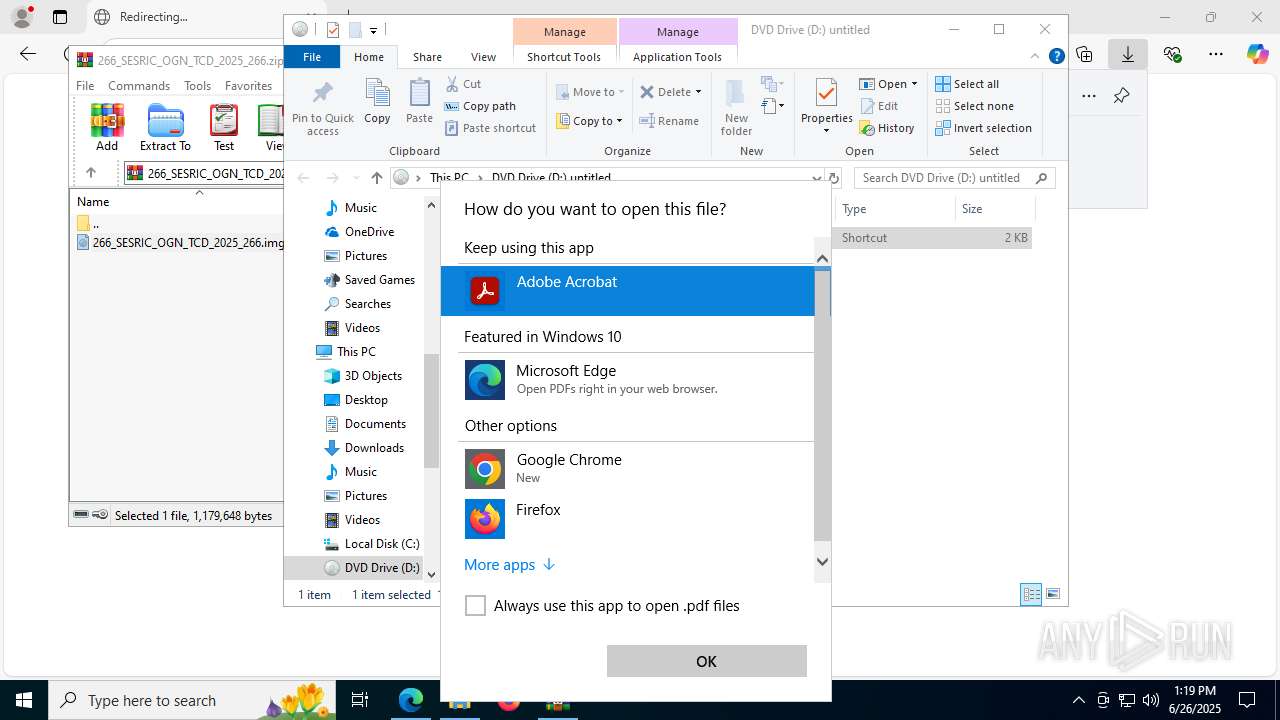Switch to large icons view layout icon
This screenshot has height=720, width=1280.
point(1052,594)
